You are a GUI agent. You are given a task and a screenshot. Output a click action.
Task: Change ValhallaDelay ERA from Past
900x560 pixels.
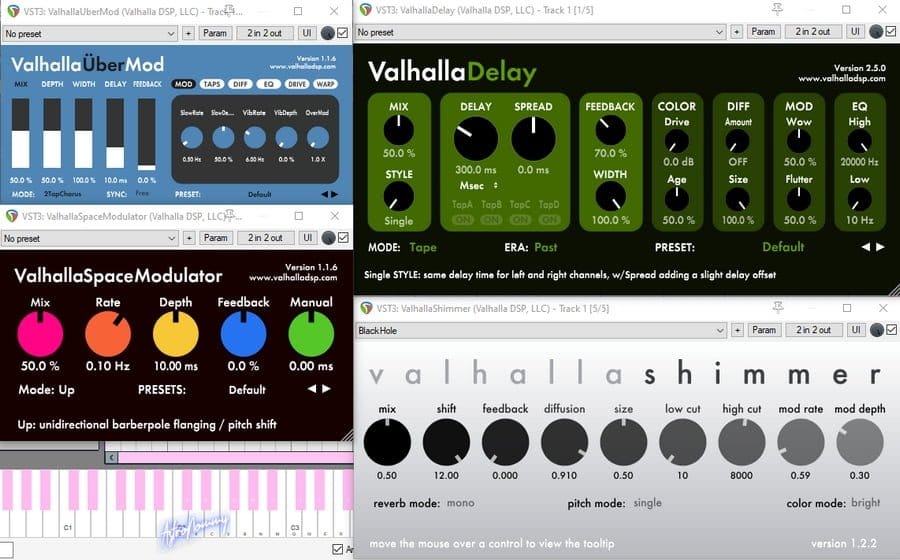[x=545, y=247]
